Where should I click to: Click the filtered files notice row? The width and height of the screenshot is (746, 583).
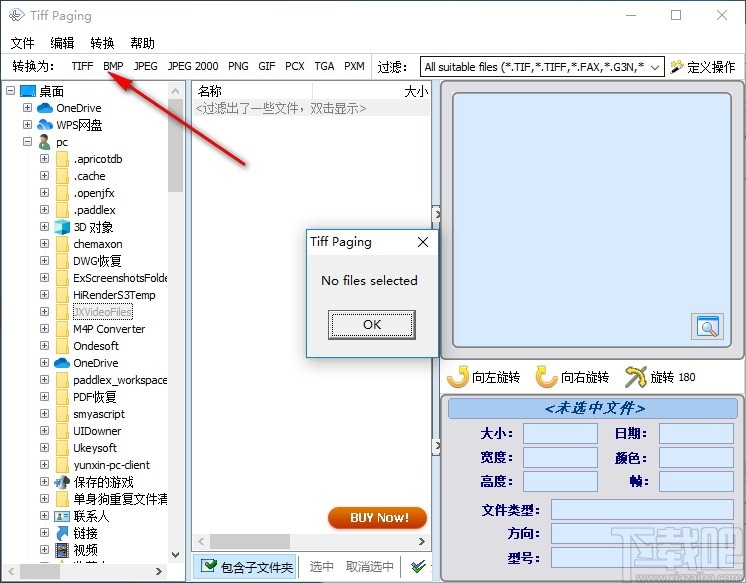pyautogui.click(x=311, y=109)
